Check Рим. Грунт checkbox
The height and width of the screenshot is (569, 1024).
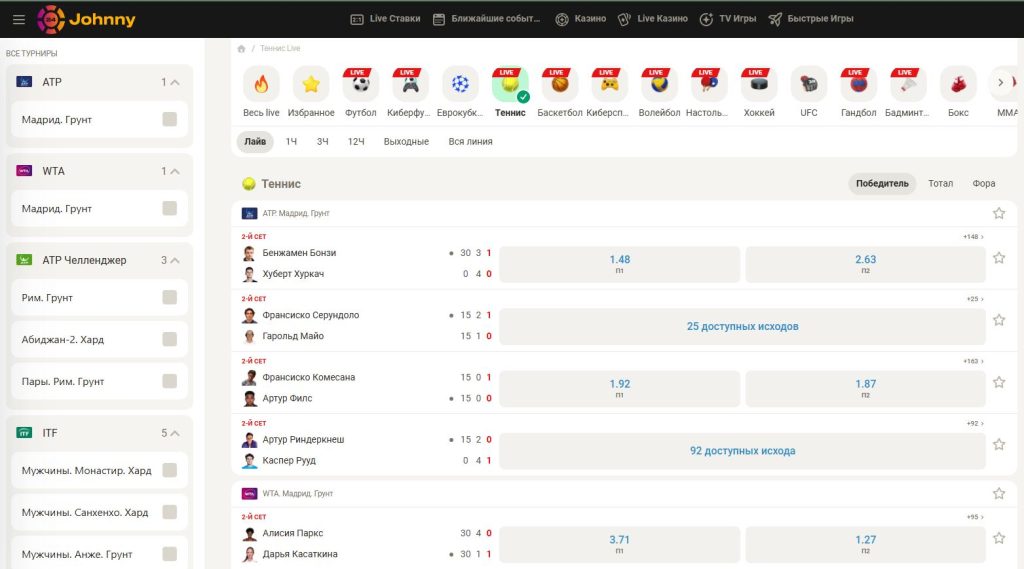point(170,297)
